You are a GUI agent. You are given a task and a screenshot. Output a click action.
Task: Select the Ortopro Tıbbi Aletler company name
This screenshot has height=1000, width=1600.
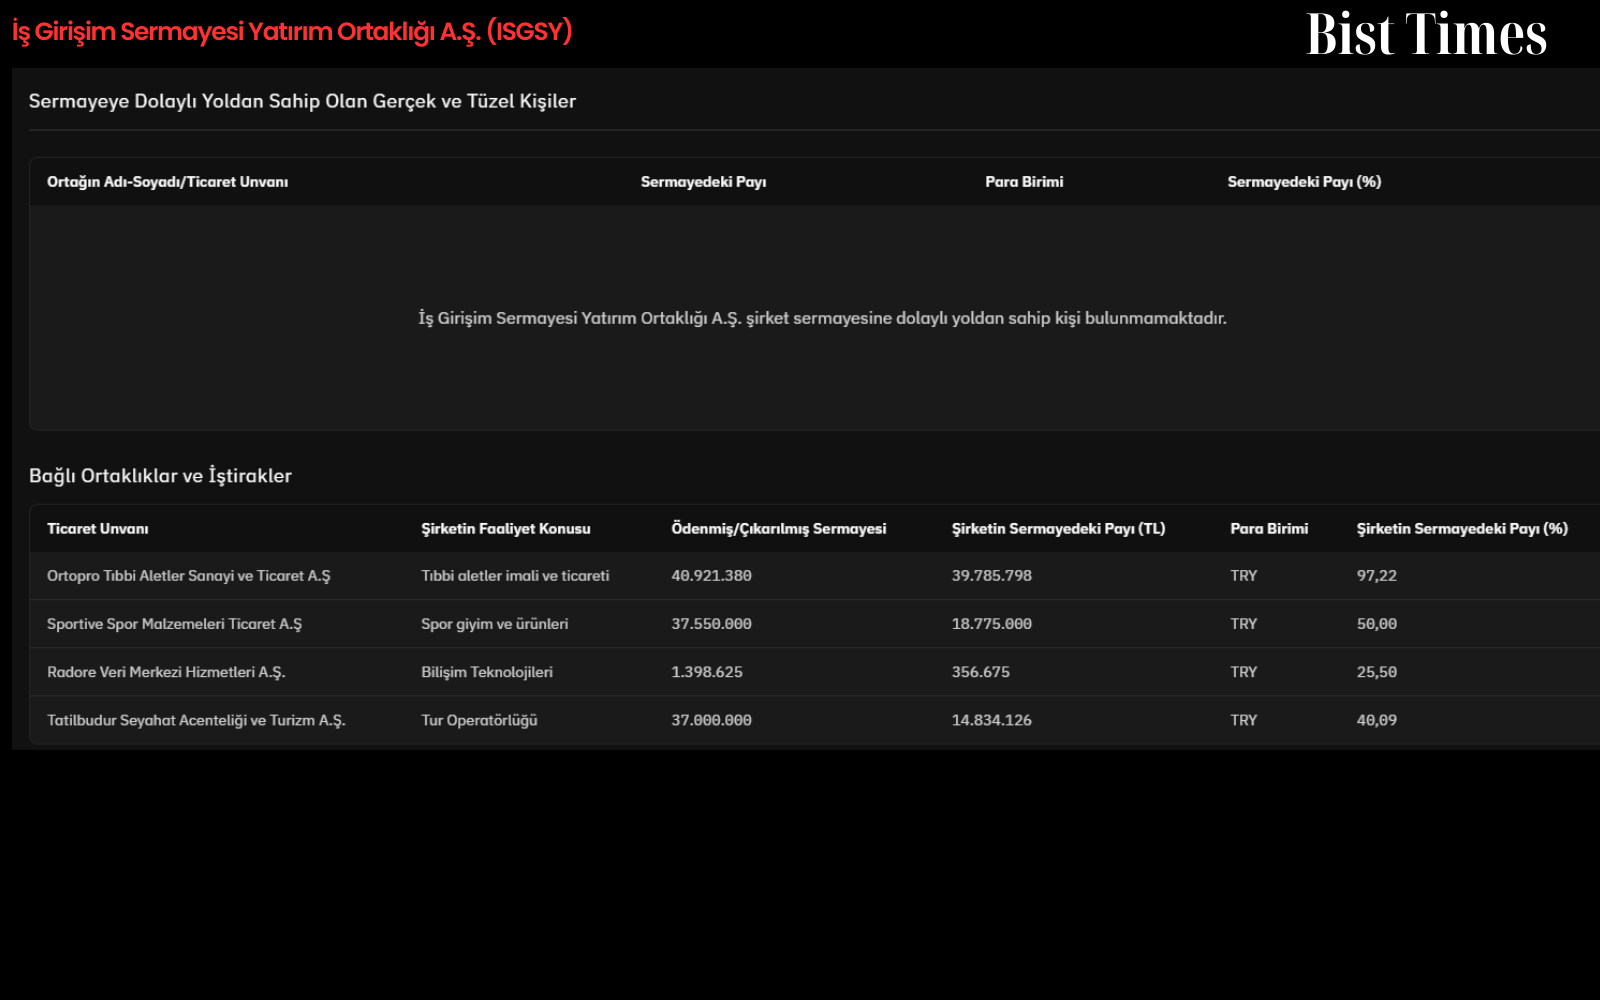pos(188,576)
